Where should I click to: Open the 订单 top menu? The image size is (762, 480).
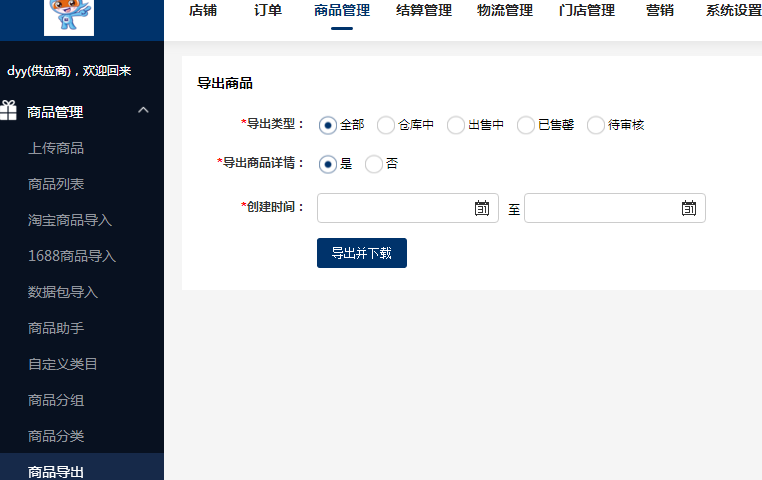click(268, 11)
